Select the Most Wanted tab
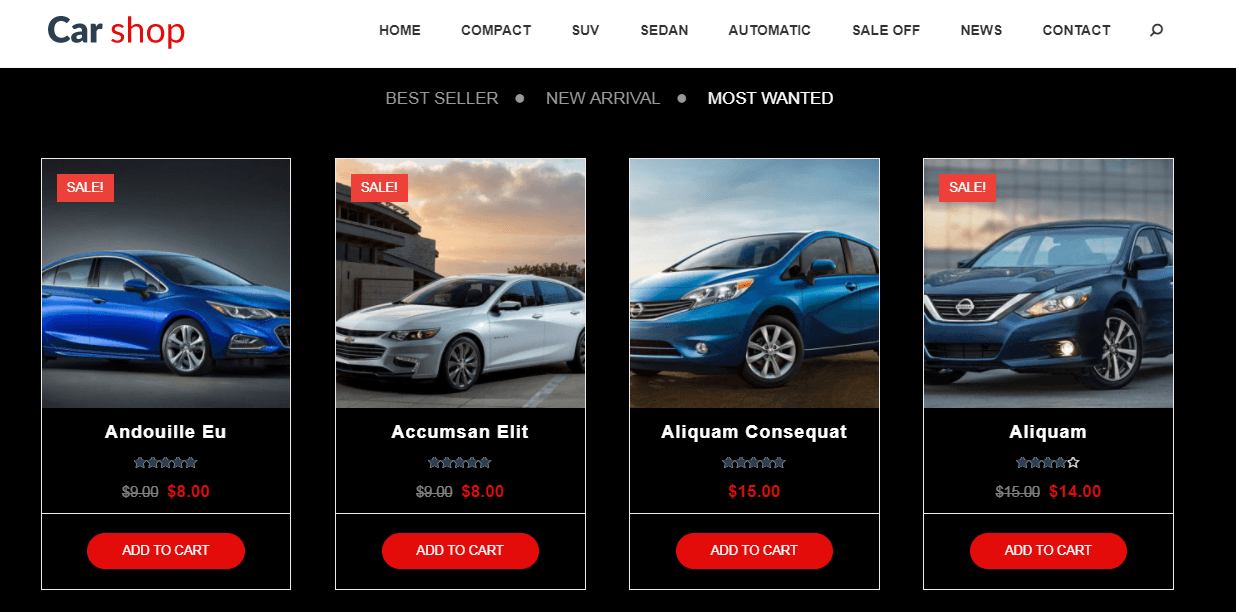The image size is (1236, 612). (770, 98)
